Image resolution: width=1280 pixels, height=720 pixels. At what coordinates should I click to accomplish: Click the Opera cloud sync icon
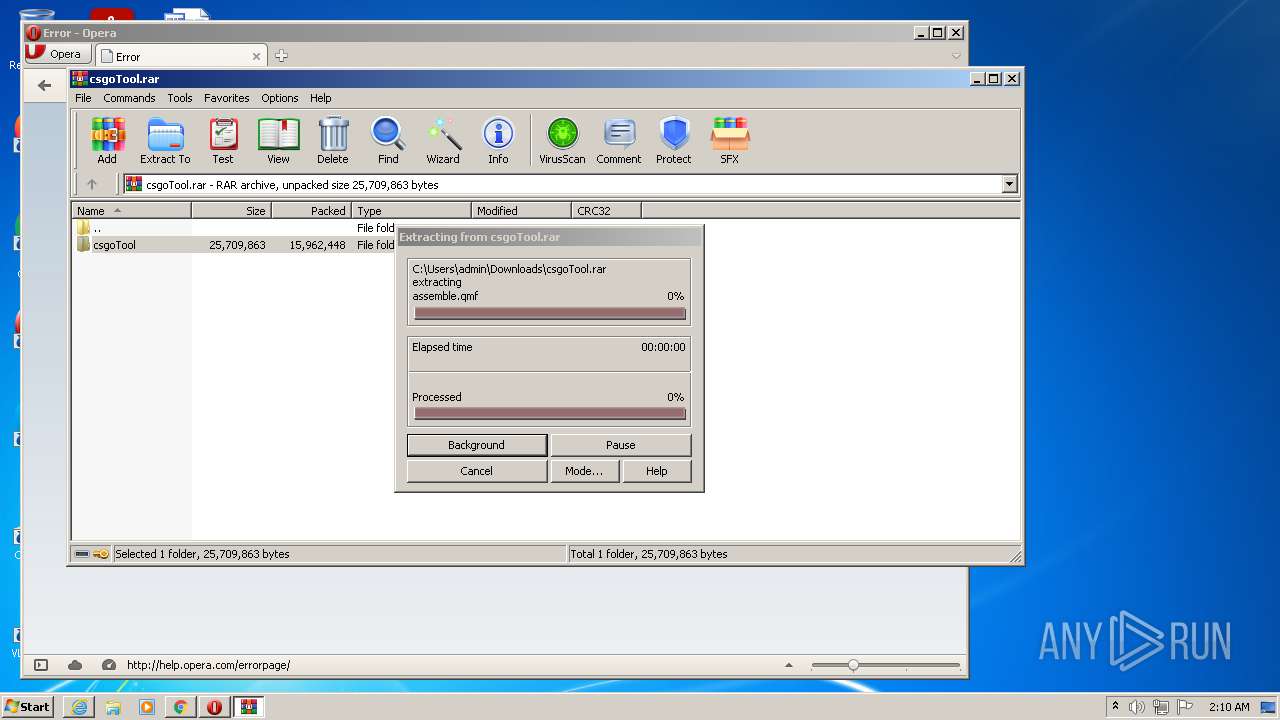click(75, 665)
